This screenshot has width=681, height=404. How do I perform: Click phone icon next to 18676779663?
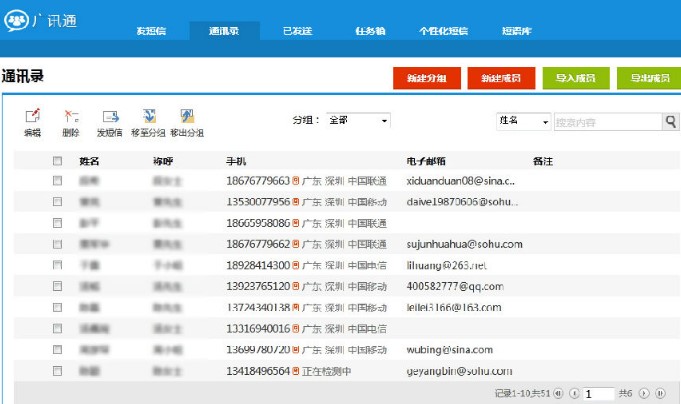(295, 181)
